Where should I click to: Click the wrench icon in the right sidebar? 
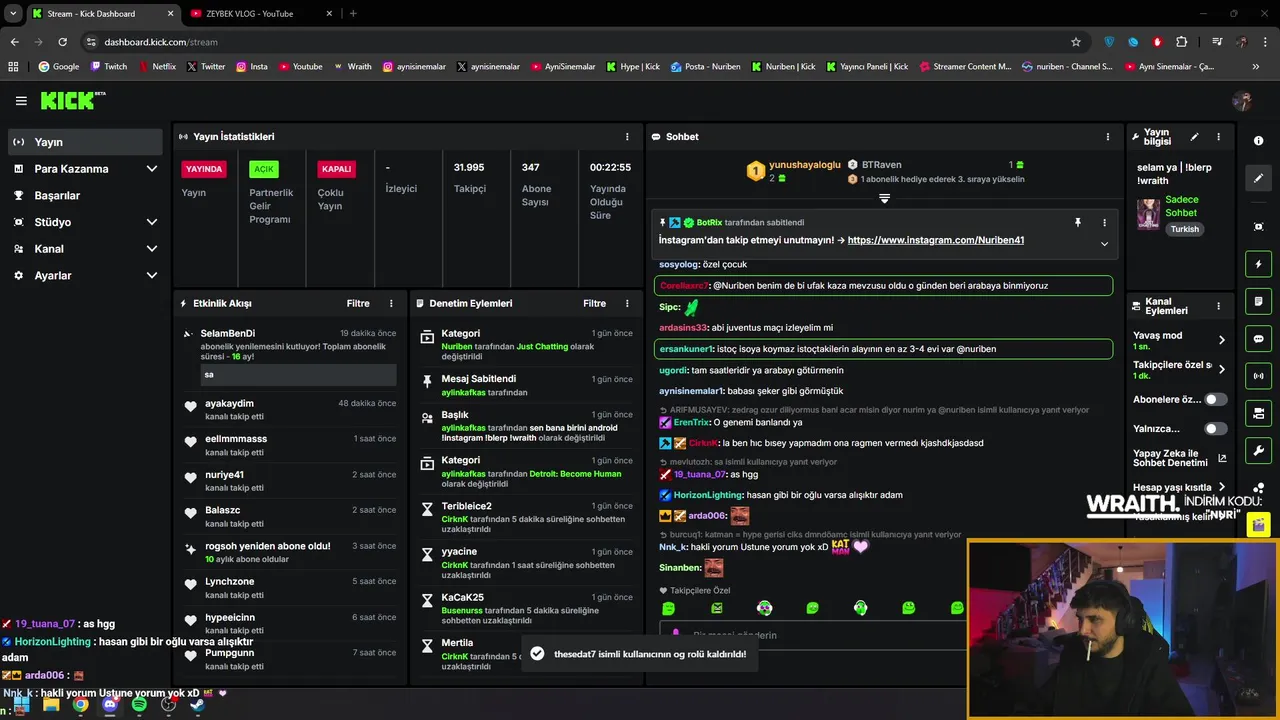click(1259, 451)
